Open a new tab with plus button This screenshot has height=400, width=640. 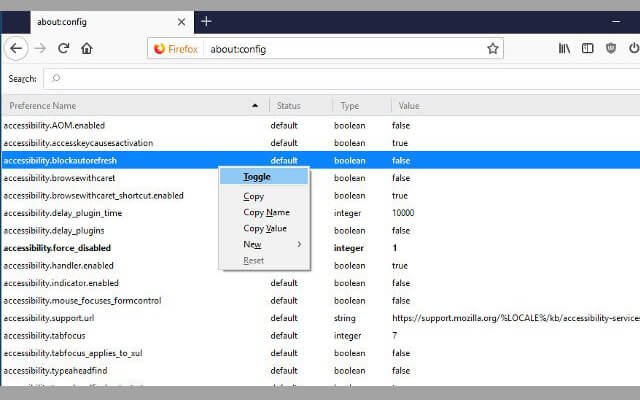pos(206,21)
